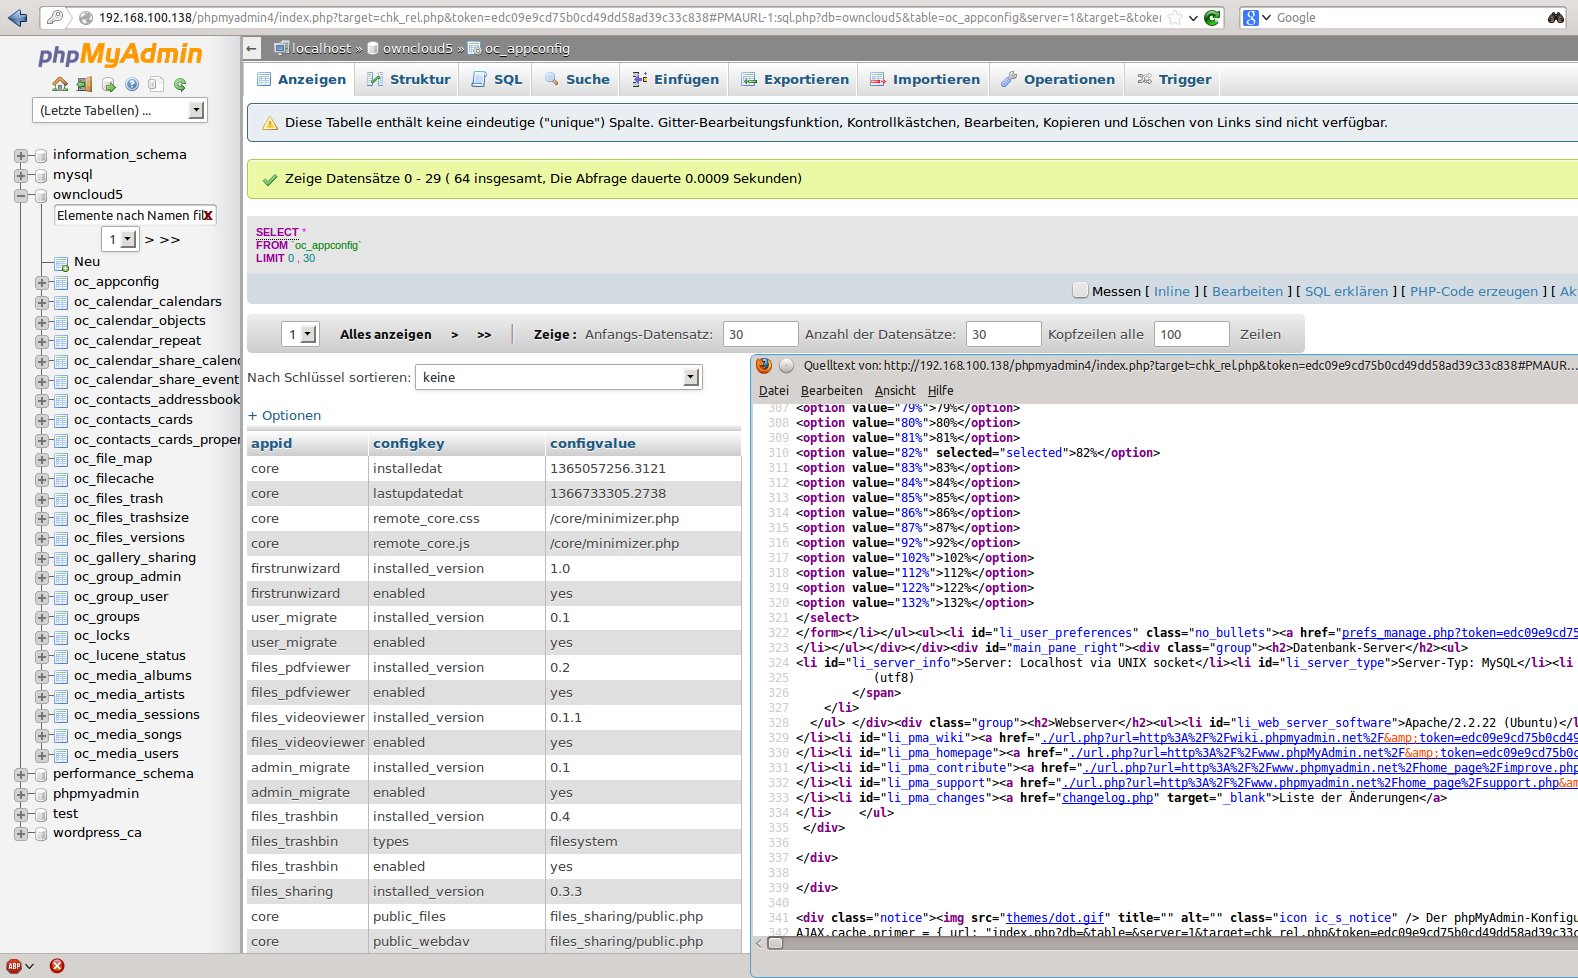Open the Suche tab

(x=577, y=79)
